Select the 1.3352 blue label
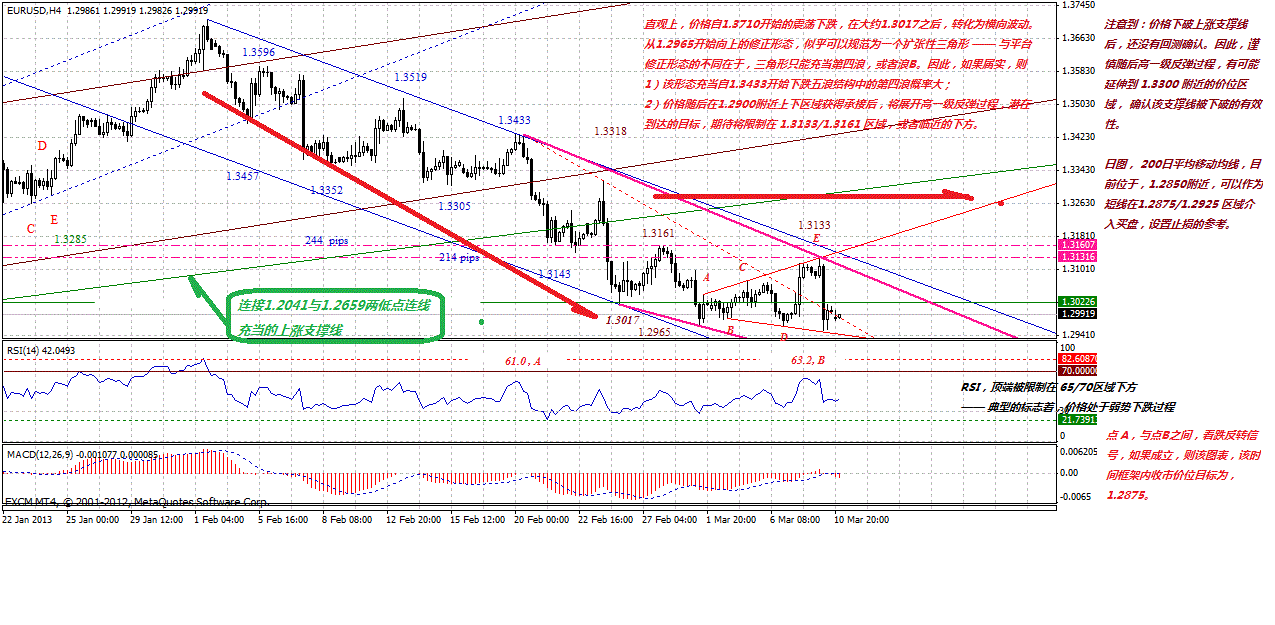 pyautogui.click(x=326, y=189)
